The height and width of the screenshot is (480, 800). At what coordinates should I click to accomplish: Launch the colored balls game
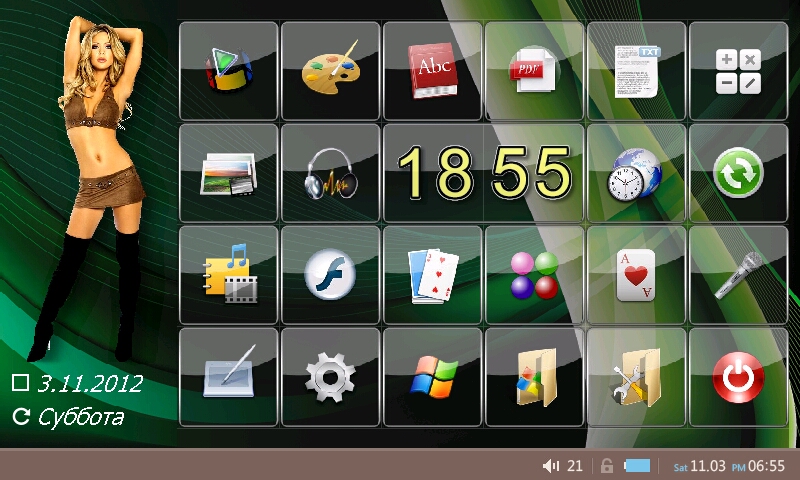tap(534, 275)
